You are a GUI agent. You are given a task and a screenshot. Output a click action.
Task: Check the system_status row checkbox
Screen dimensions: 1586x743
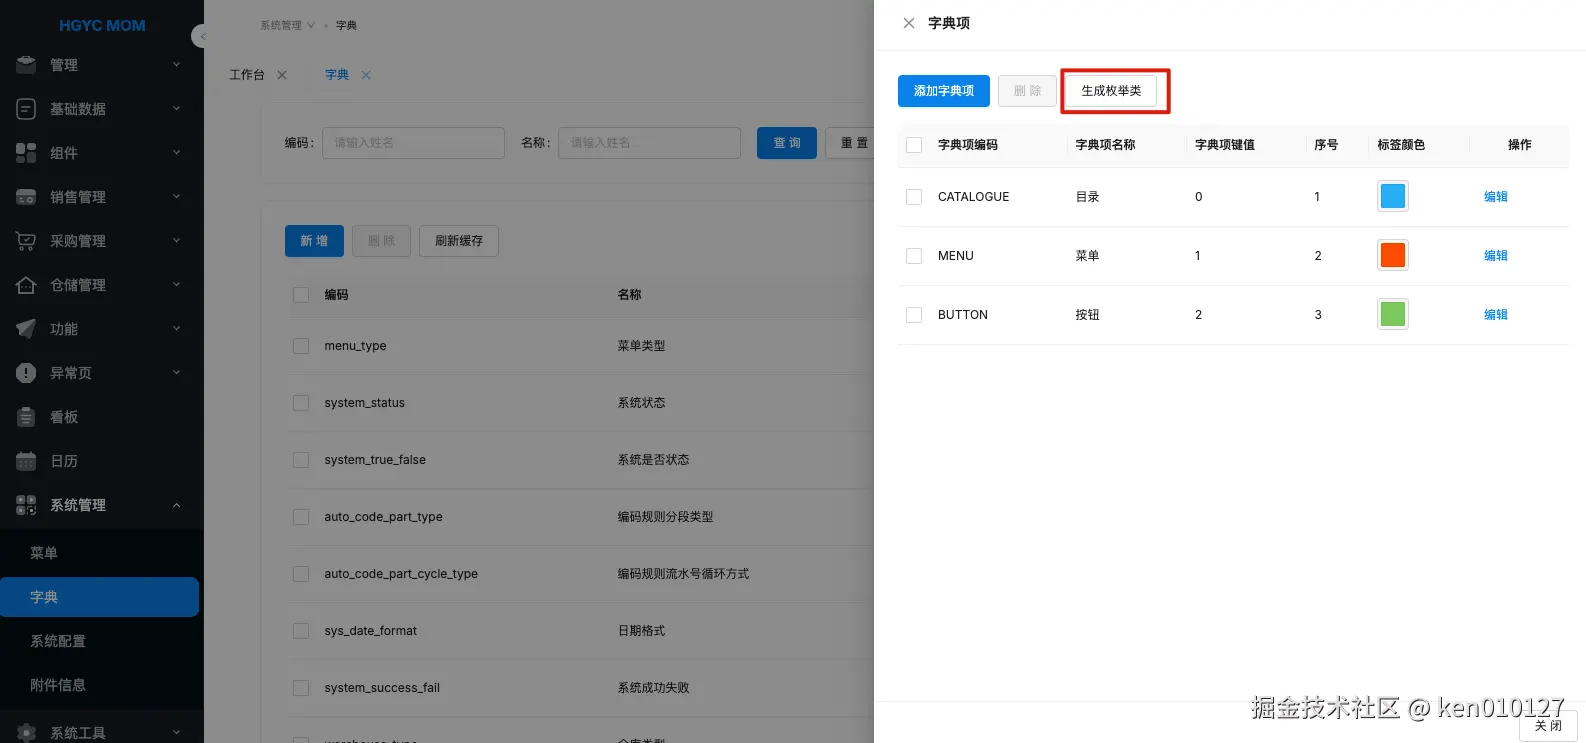coord(301,403)
